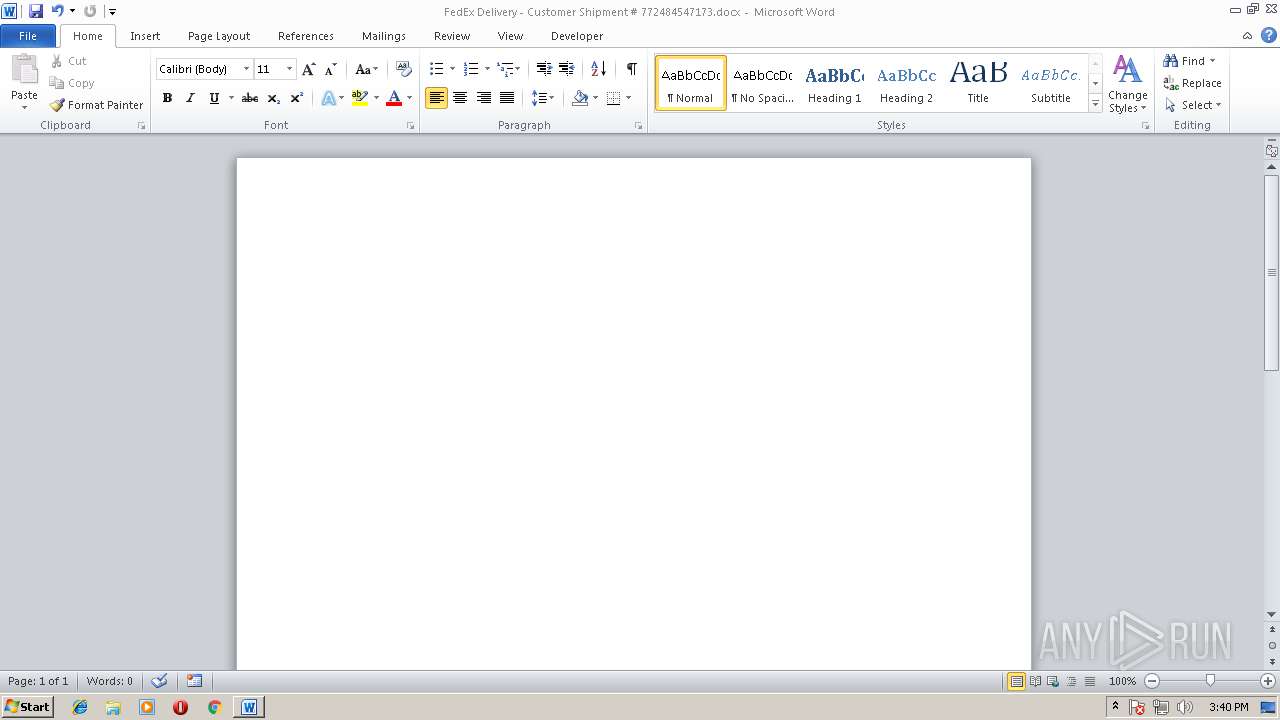Screen dimensions: 1280x720
Task: Apply the Normal style
Action: (x=690, y=83)
